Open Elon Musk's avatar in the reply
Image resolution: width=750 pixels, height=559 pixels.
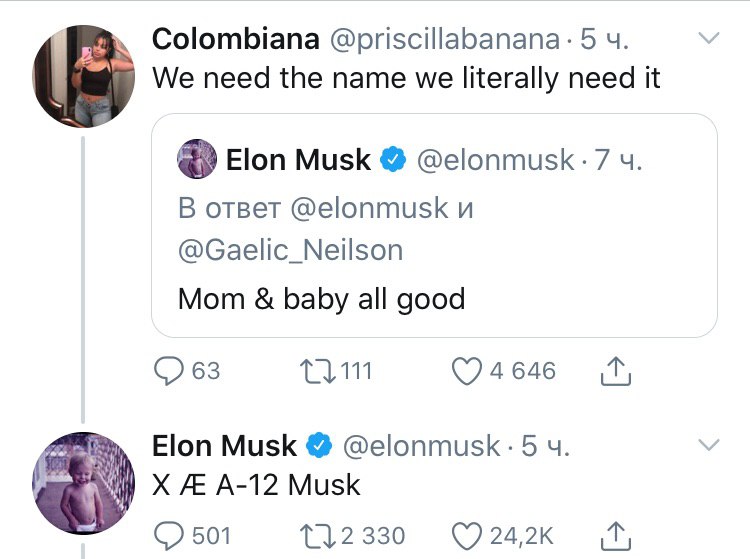pyautogui.click(x=84, y=482)
